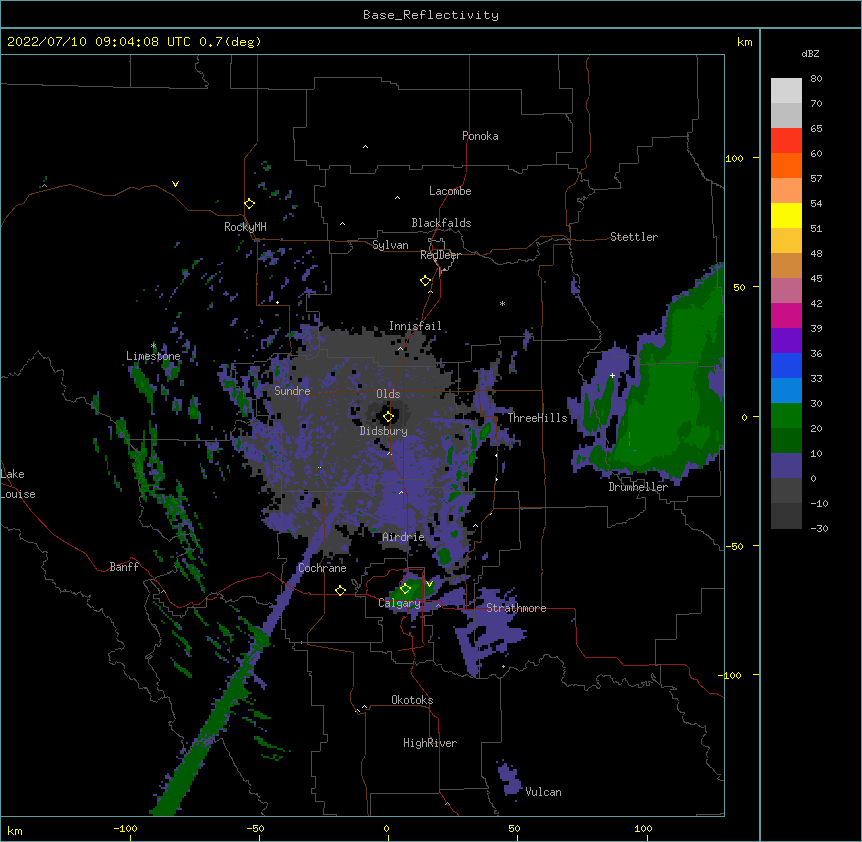
Task: Select the Vulcan city label
Action: point(543,792)
